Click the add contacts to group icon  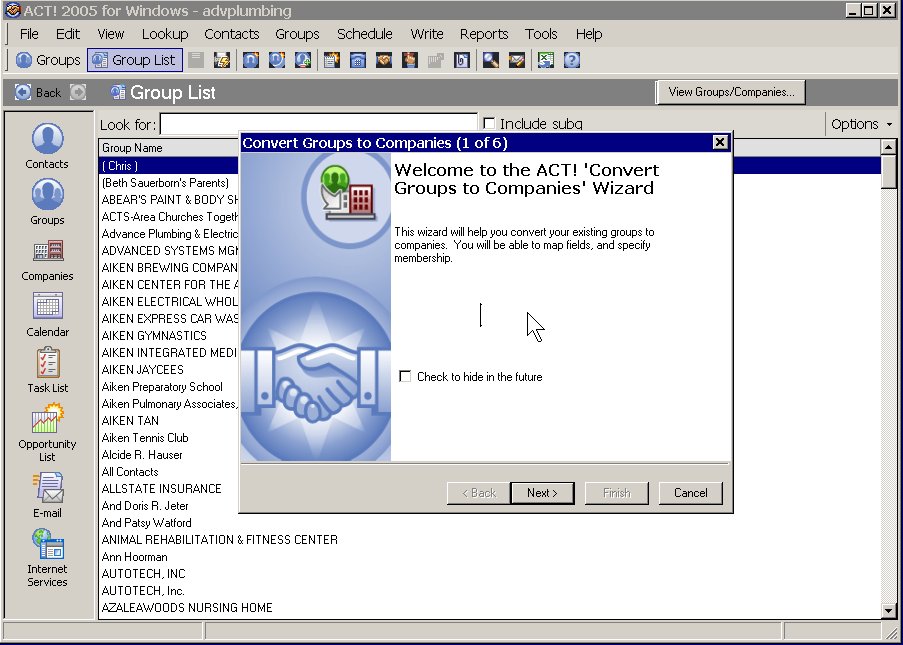coord(303,60)
